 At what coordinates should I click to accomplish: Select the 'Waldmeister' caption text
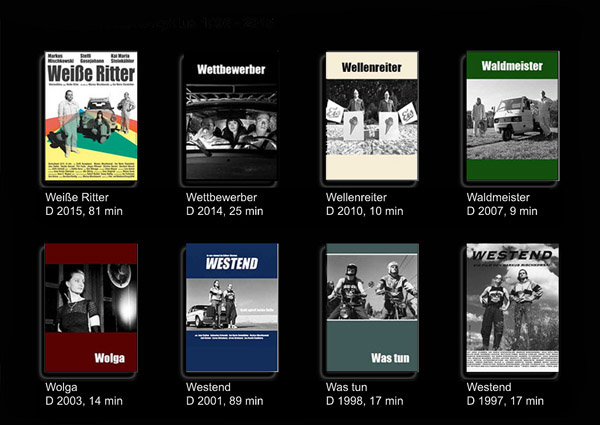(x=499, y=197)
